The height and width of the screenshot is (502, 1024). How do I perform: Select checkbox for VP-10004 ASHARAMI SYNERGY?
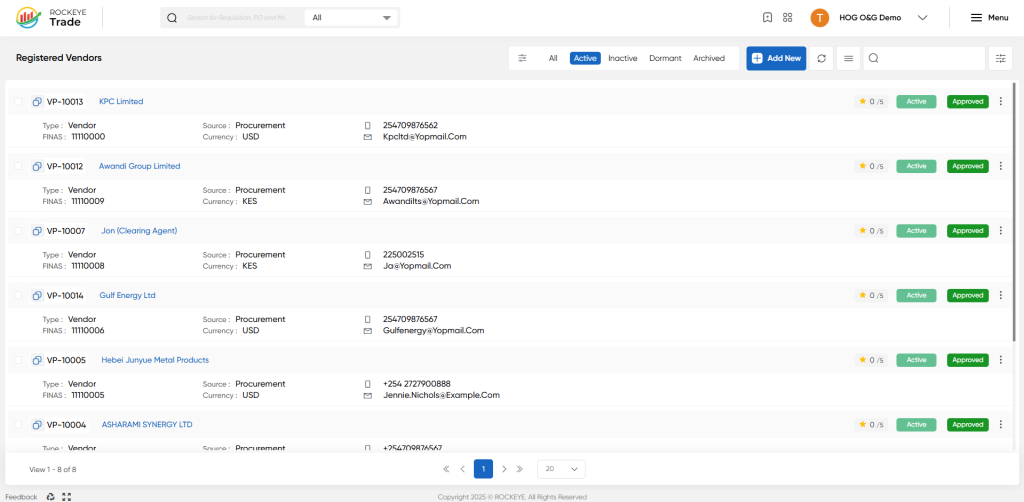(18, 425)
